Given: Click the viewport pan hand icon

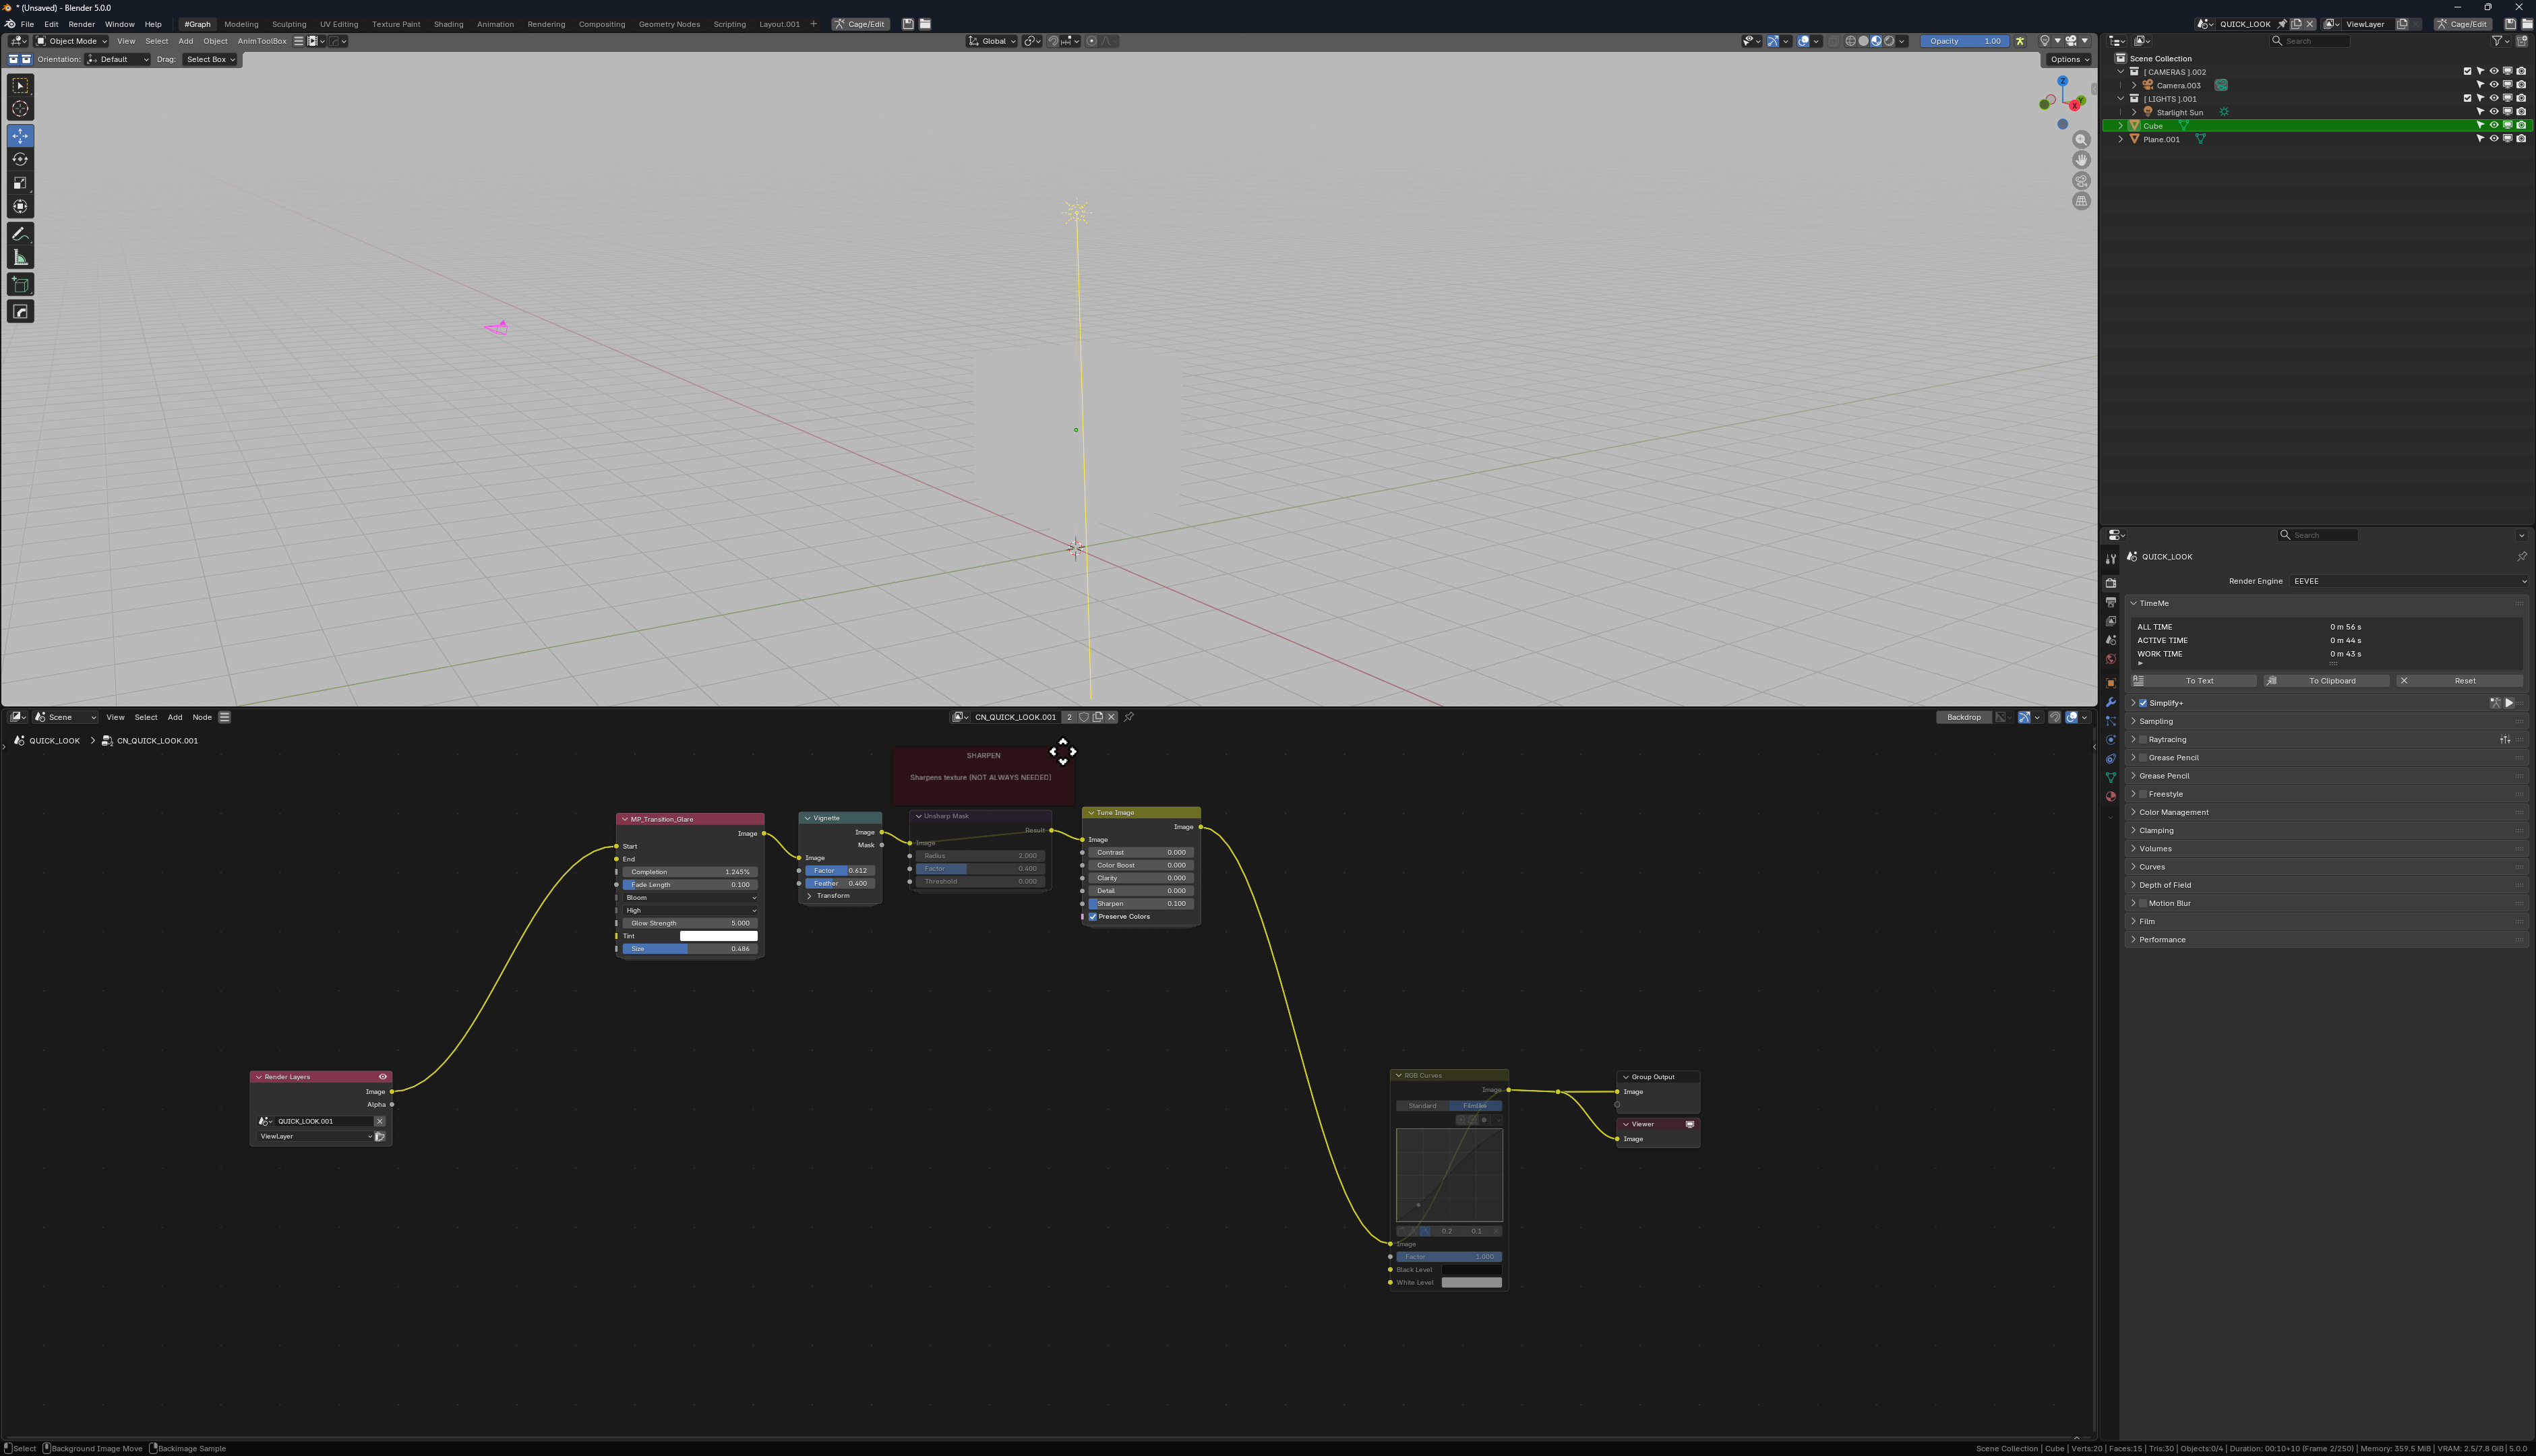Looking at the screenshot, I should coord(2081,160).
